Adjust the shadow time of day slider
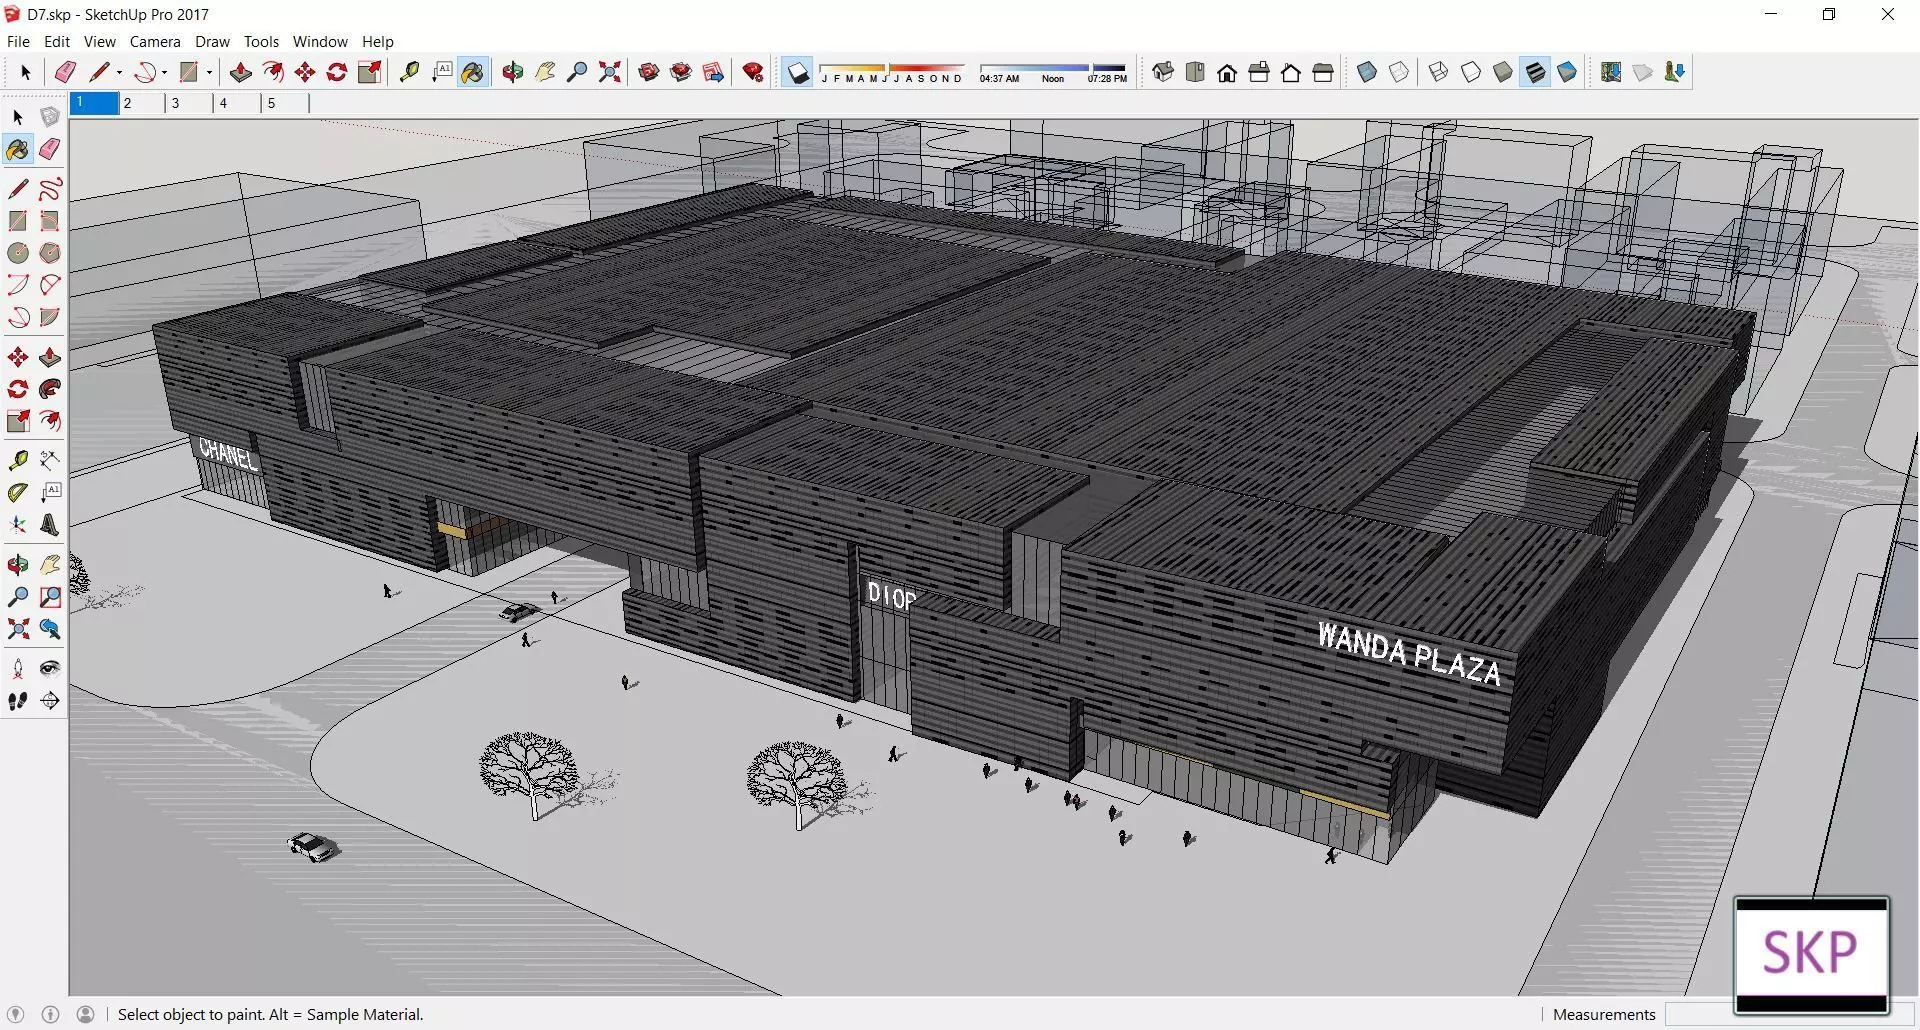1920x1030 pixels. coord(1053,72)
